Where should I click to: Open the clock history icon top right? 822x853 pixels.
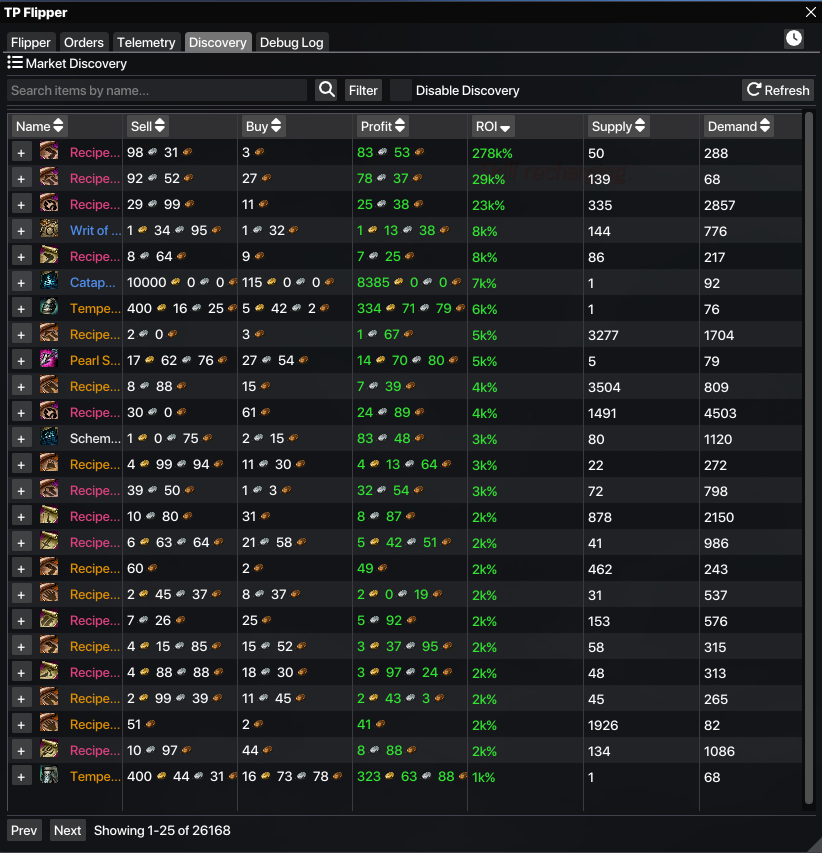pyautogui.click(x=793, y=38)
